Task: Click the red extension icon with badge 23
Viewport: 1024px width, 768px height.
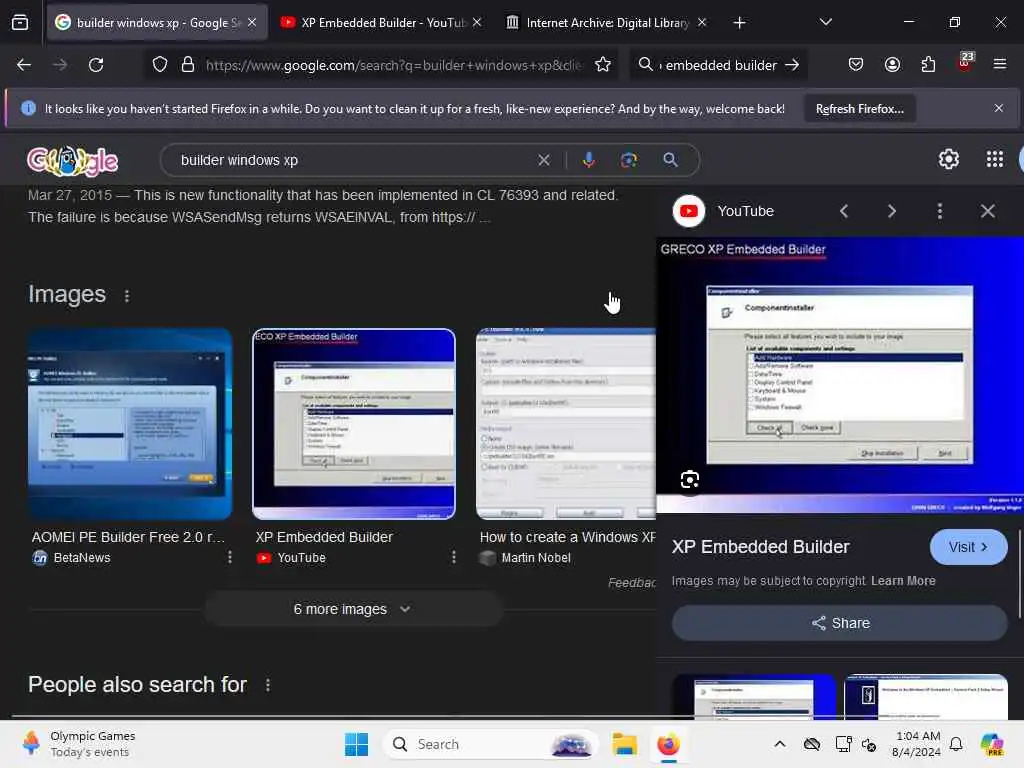Action: [965, 63]
